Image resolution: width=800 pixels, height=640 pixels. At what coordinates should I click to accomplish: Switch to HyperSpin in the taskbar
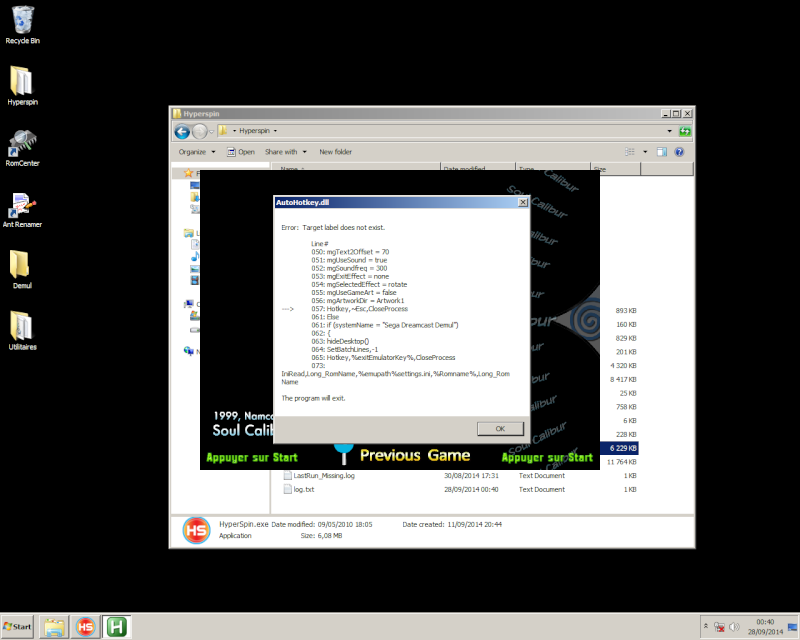click(x=85, y=627)
